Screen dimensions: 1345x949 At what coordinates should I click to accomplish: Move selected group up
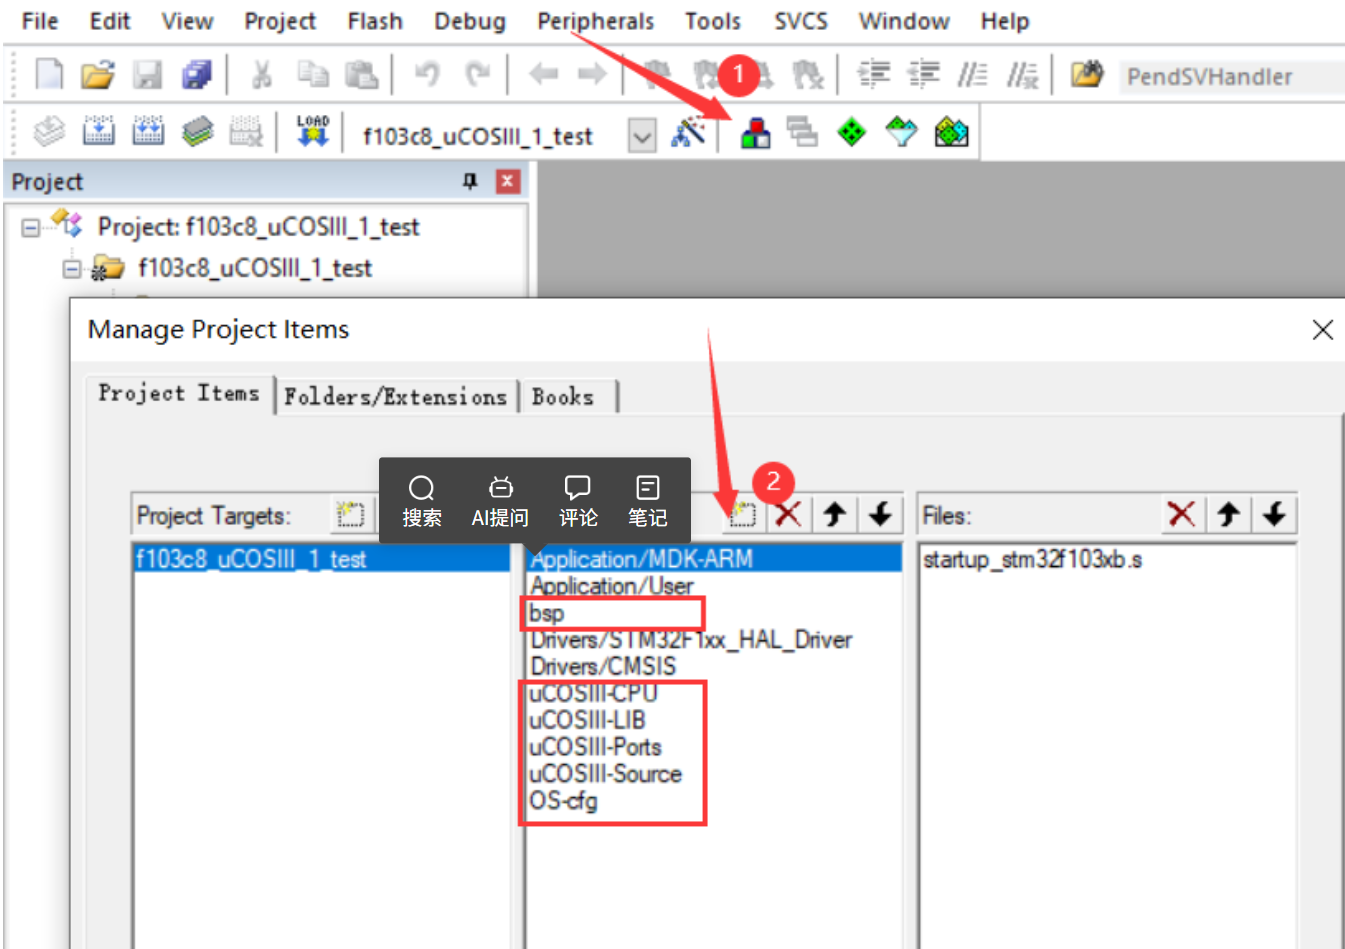(834, 515)
